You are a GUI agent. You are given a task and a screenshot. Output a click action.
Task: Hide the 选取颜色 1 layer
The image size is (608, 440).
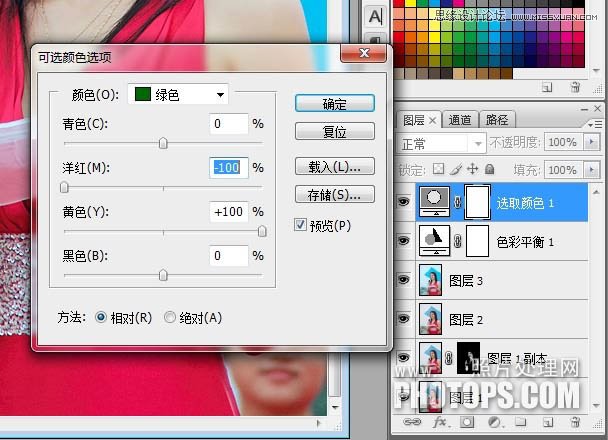click(403, 202)
